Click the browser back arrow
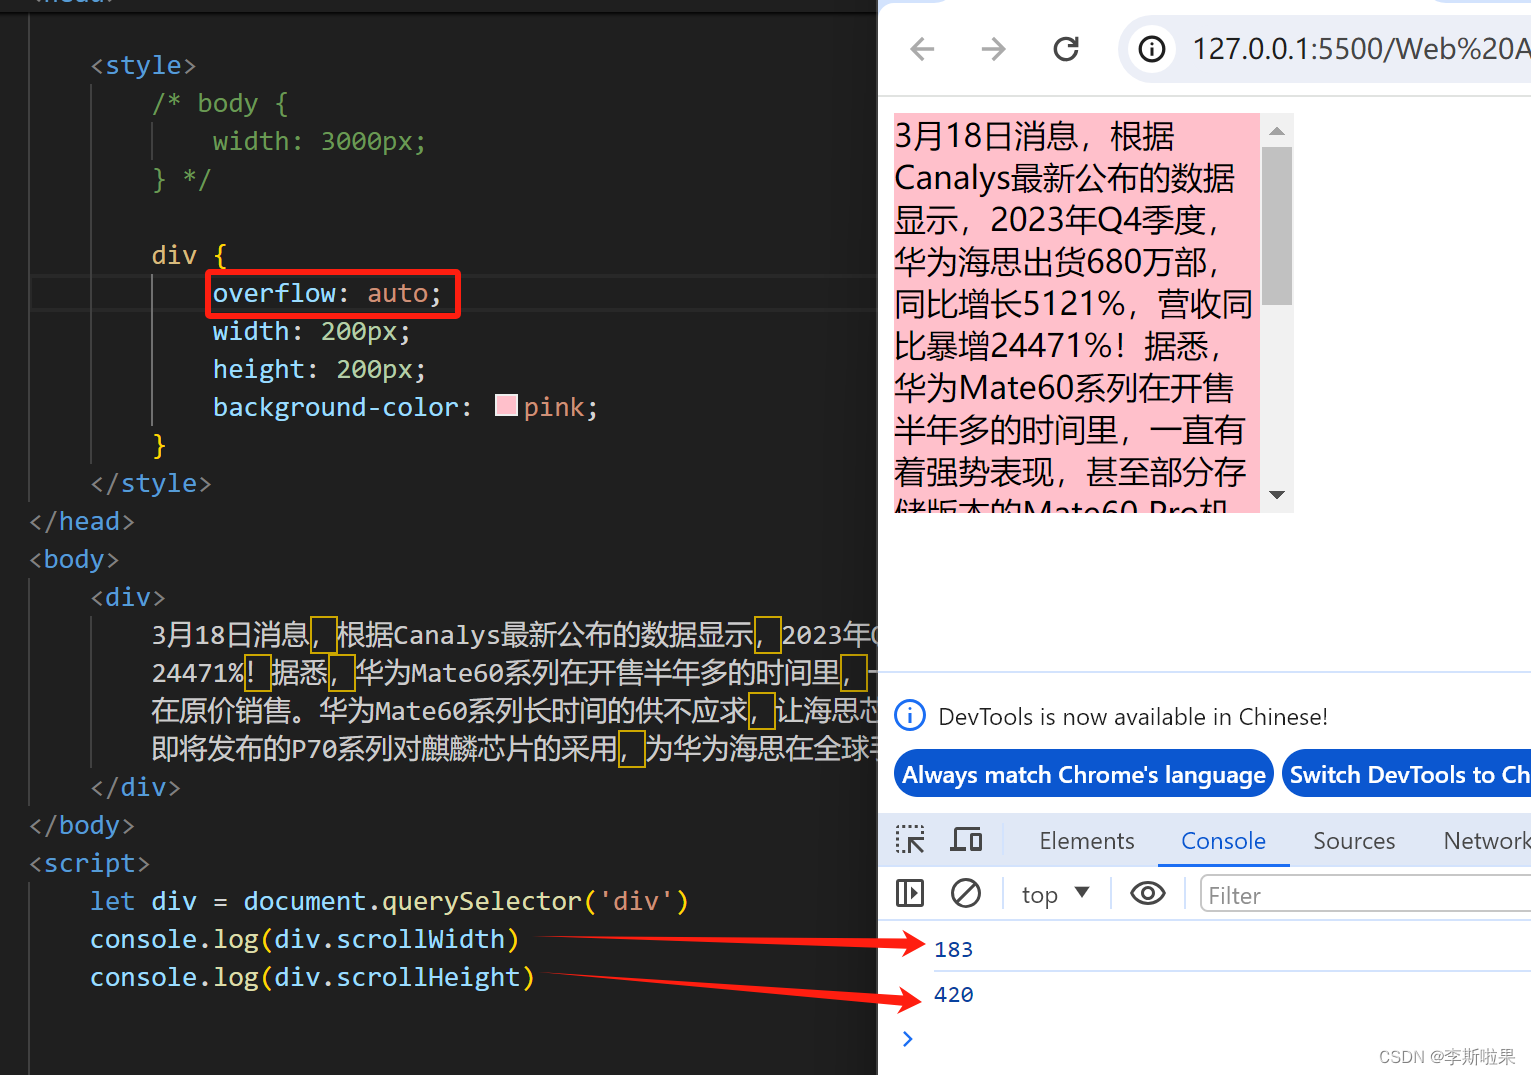This screenshot has height=1075, width=1531. 921,48
